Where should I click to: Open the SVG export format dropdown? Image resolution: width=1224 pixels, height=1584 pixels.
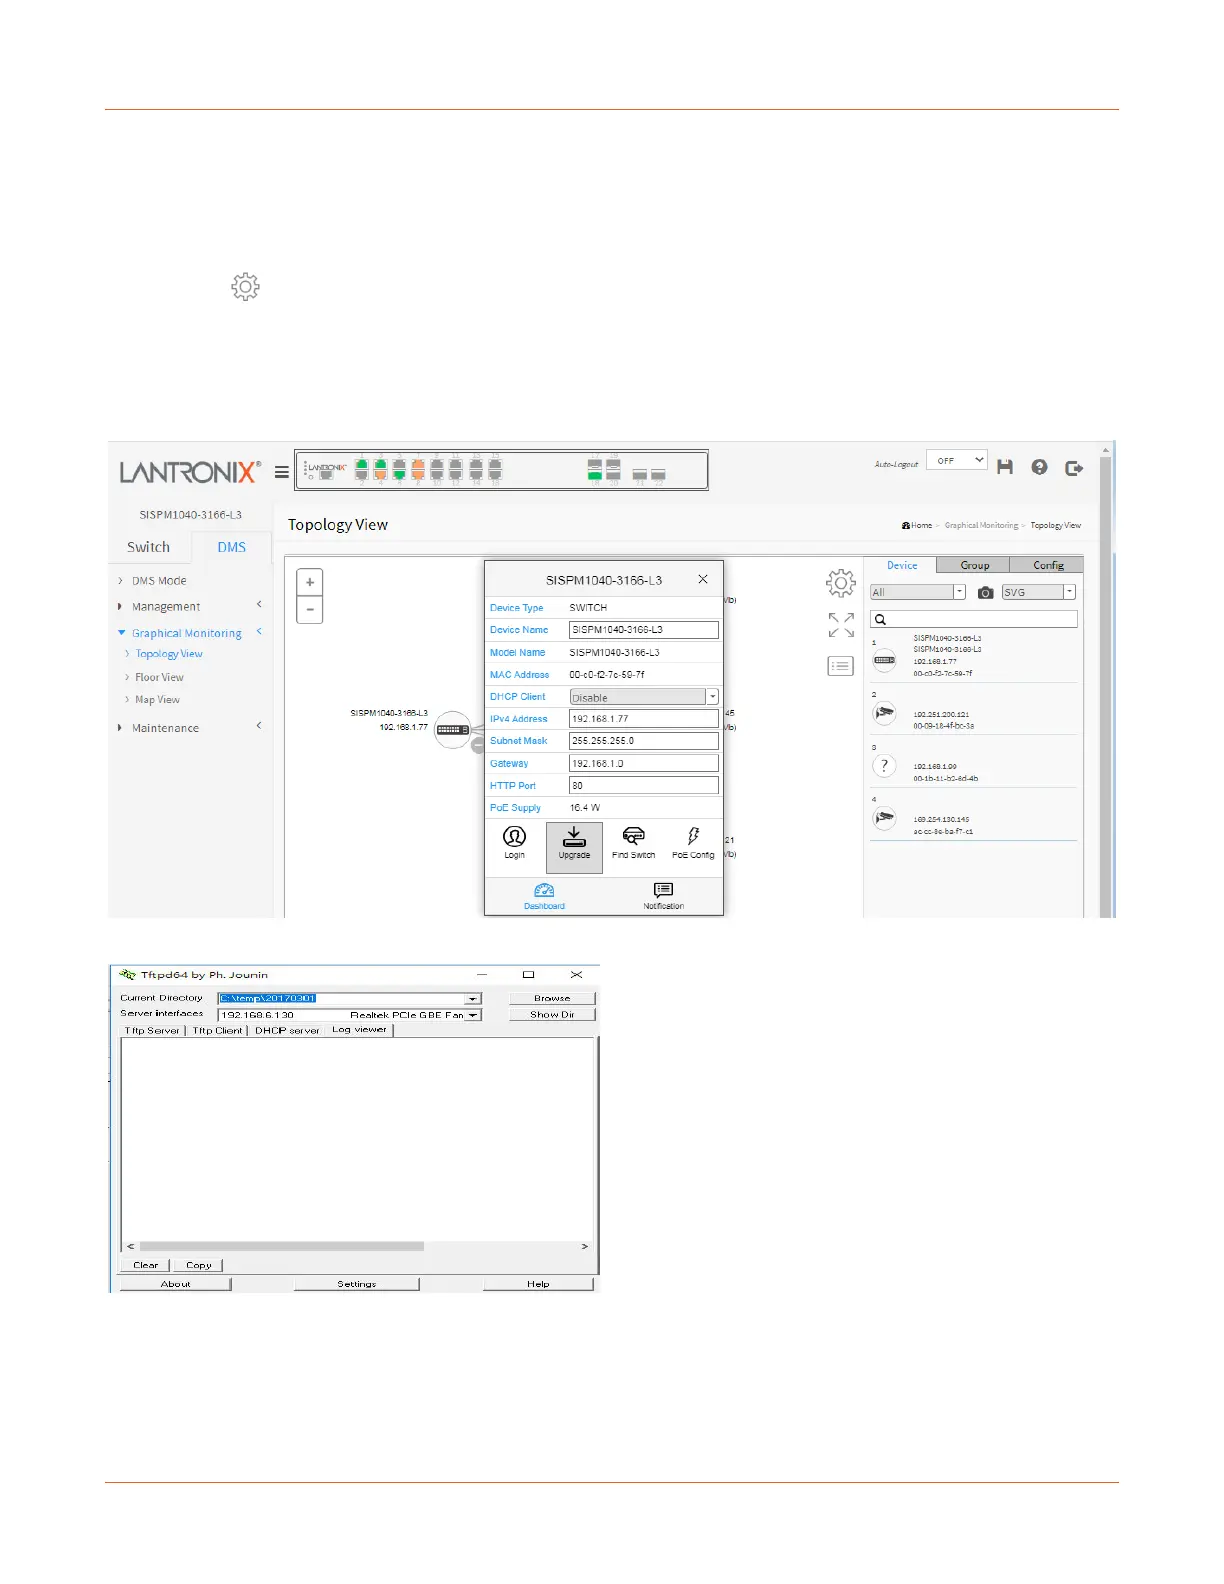tap(1038, 592)
